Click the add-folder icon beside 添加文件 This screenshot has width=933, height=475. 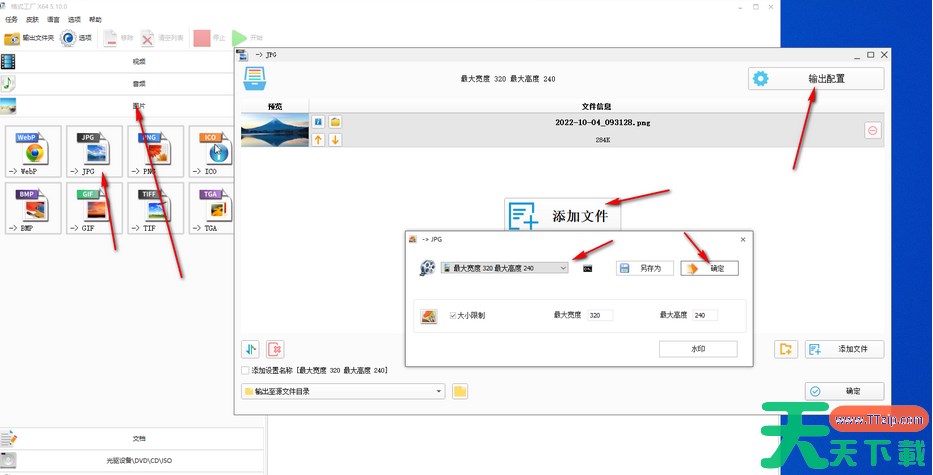tap(786, 349)
